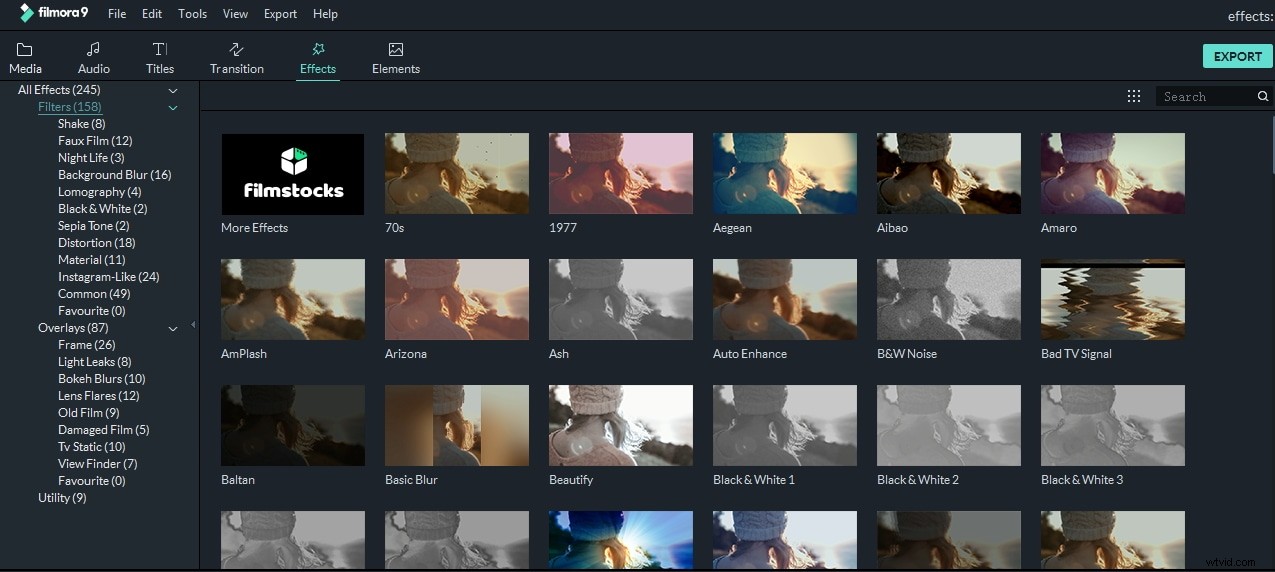The width and height of the screenshot is (1275, 572).
Task: Select the AmPlash filter thumbnail
Action: (x=293, y=300)
